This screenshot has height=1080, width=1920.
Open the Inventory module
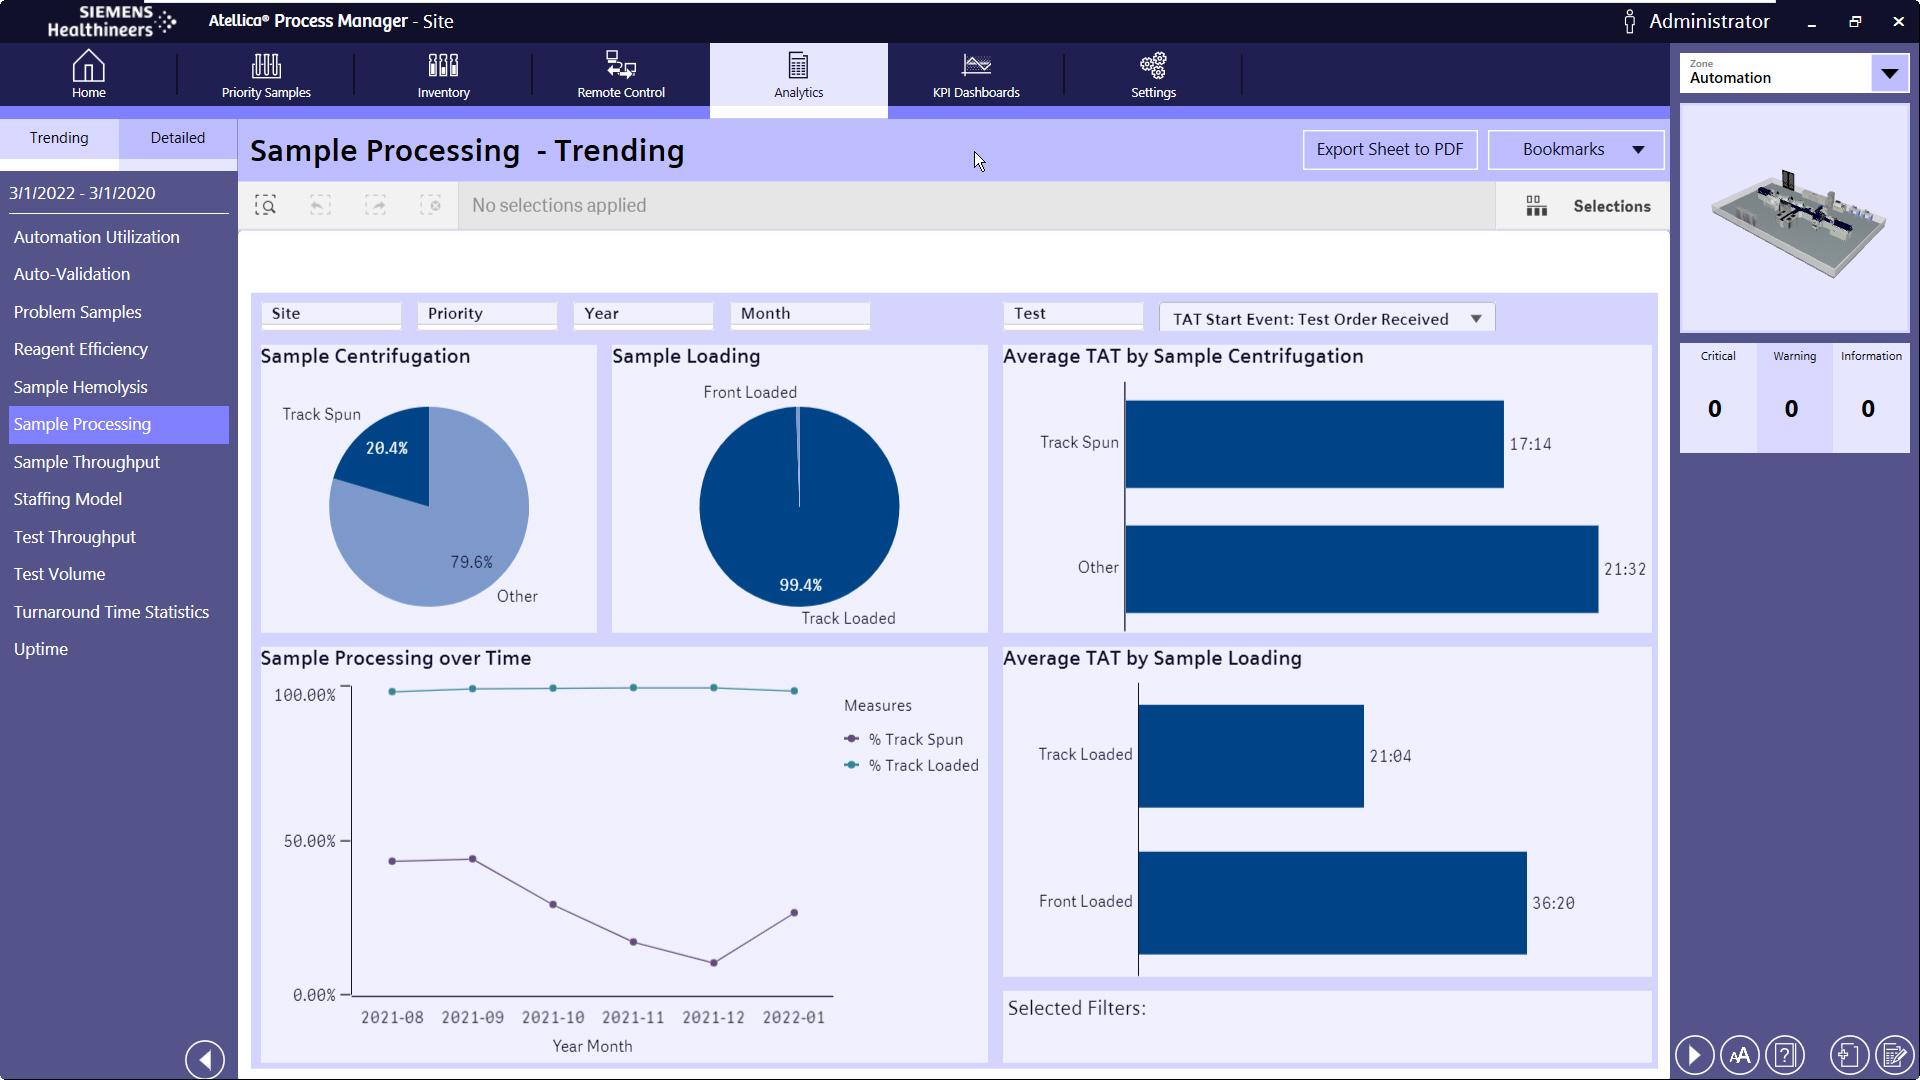[443, 76]
